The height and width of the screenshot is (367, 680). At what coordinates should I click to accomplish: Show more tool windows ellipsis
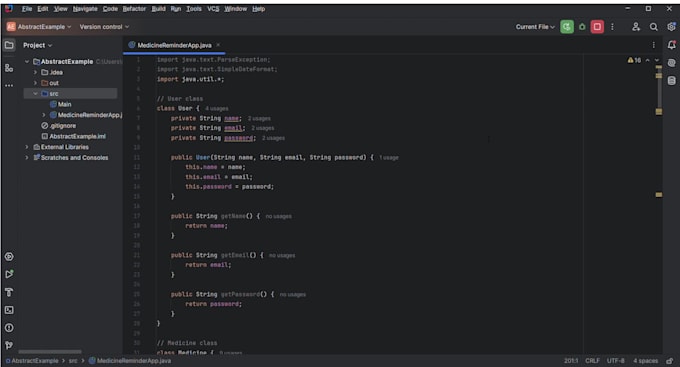pos(9,85)
